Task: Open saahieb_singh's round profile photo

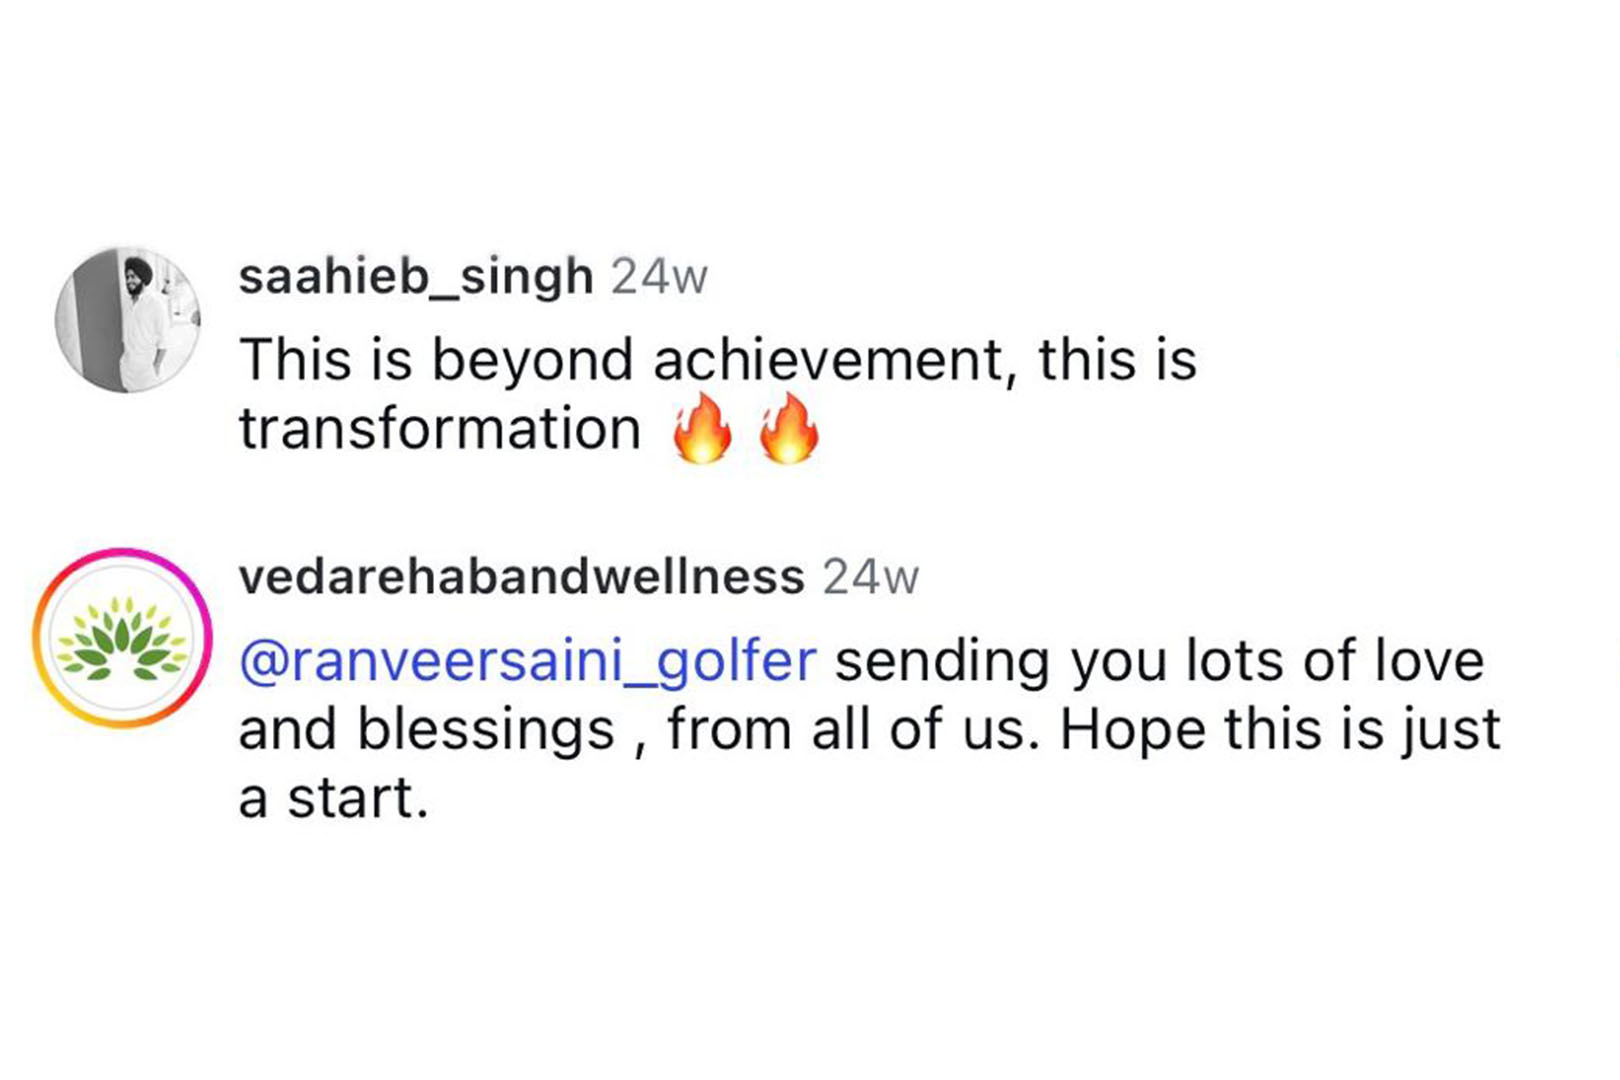Action: coord(127,319)
